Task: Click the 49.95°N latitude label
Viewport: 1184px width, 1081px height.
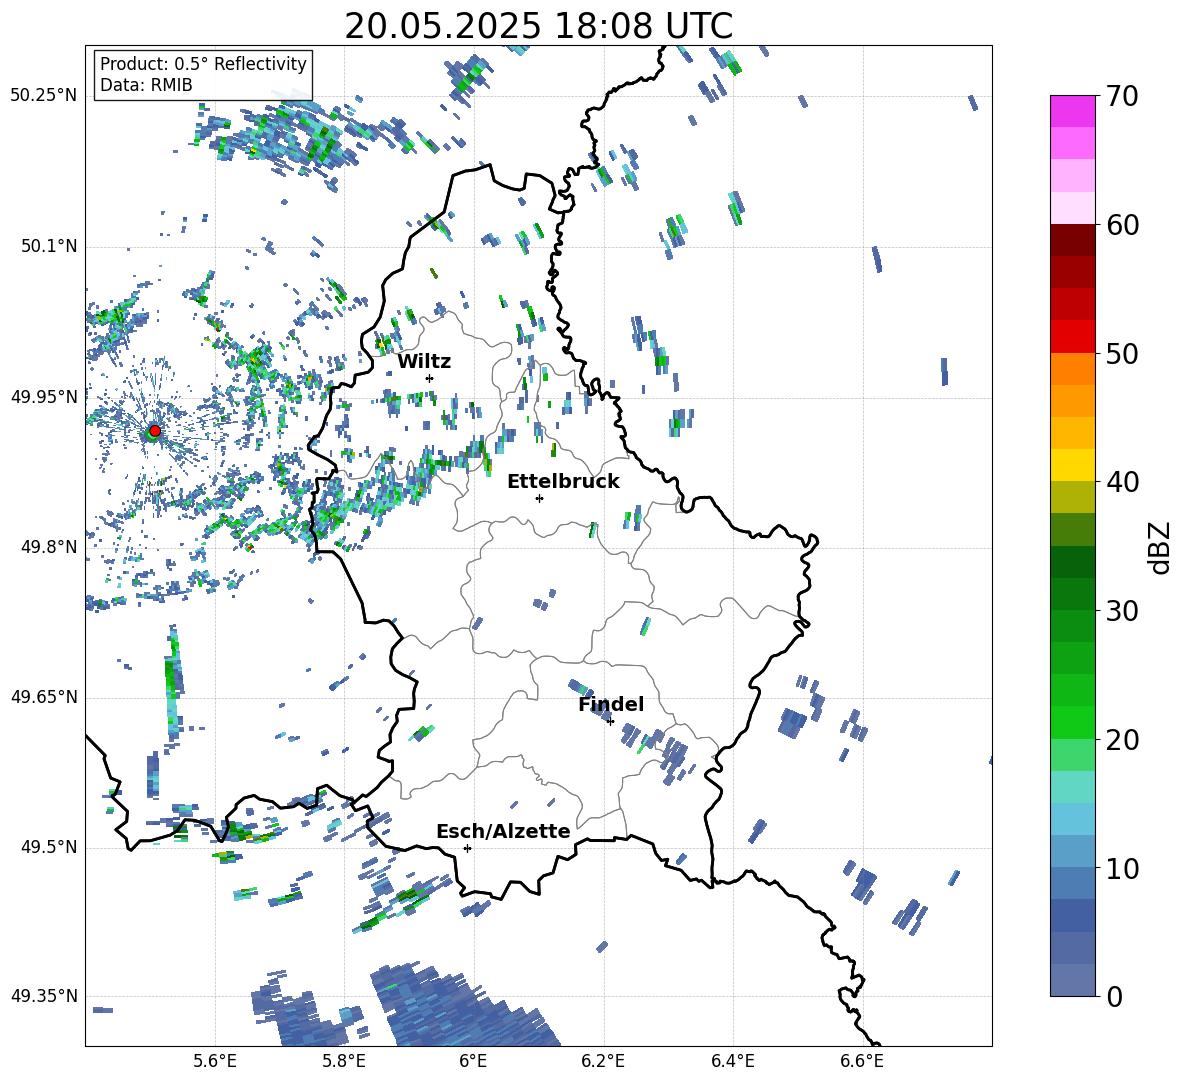Action: [x=44, y=396]
